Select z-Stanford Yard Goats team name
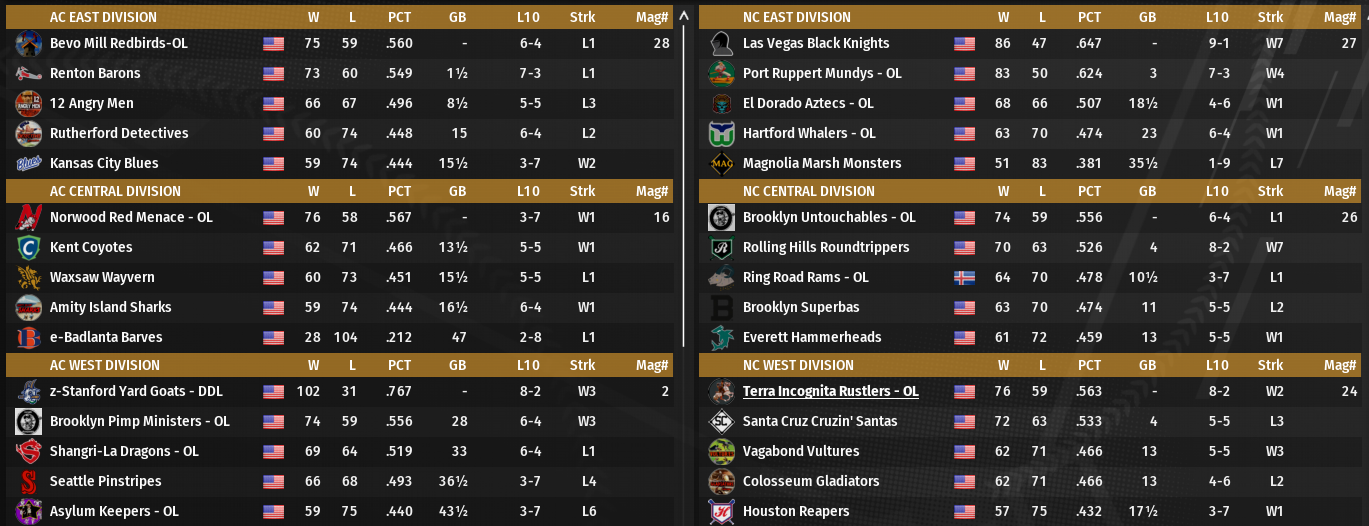 click(136, 392)
